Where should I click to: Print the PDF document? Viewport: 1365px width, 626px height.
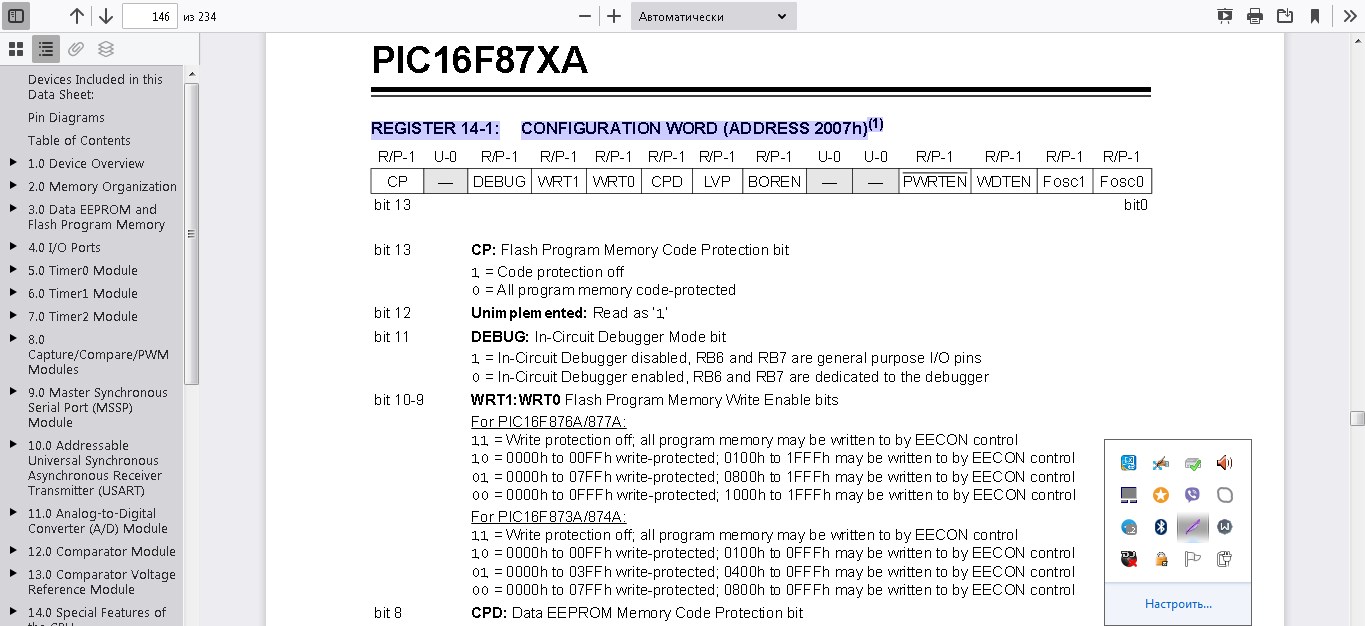(1255, 16)
